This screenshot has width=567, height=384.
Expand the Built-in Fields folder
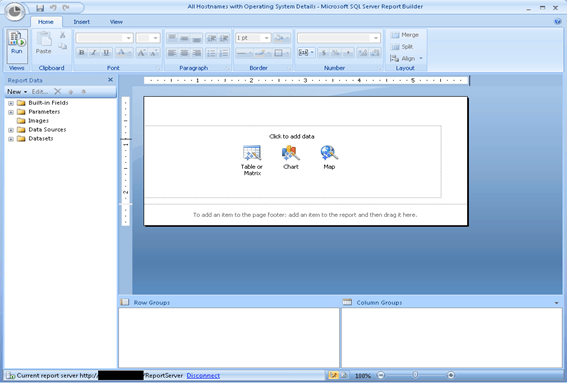[11, 103]
